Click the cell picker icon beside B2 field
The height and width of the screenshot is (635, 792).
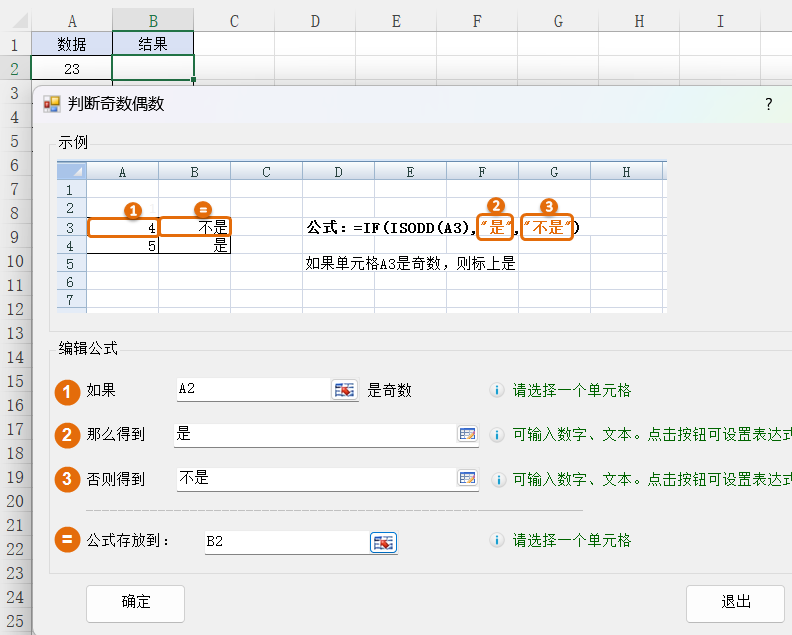384,542
